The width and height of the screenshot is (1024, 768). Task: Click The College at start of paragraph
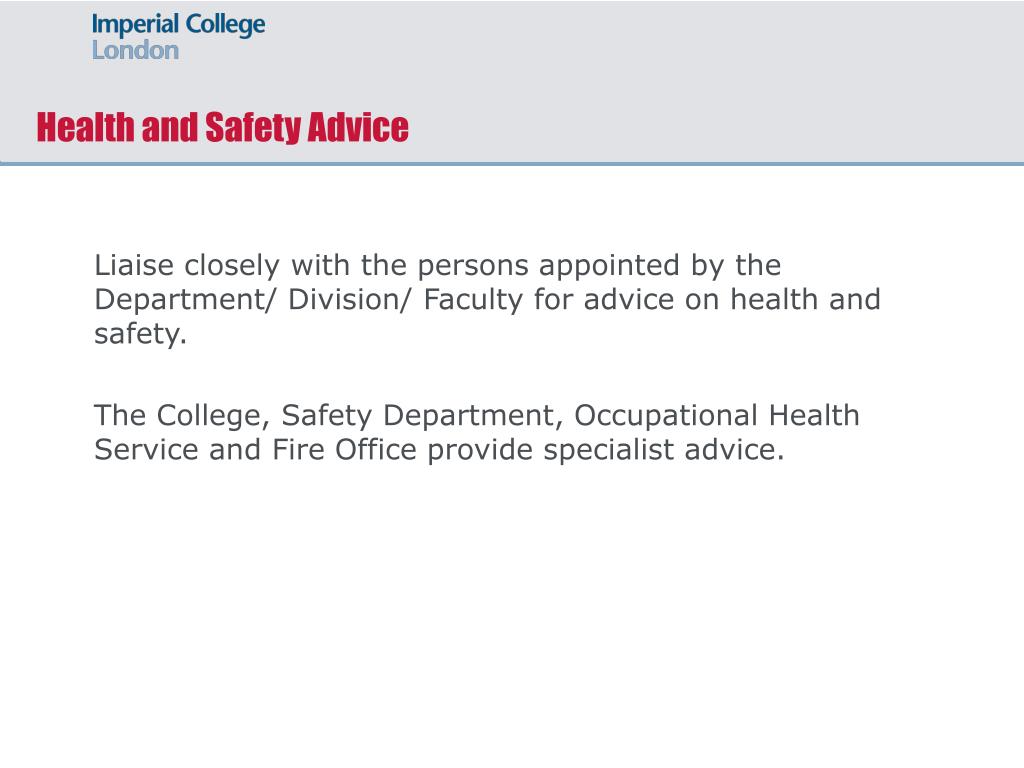(x=182, y=416)
